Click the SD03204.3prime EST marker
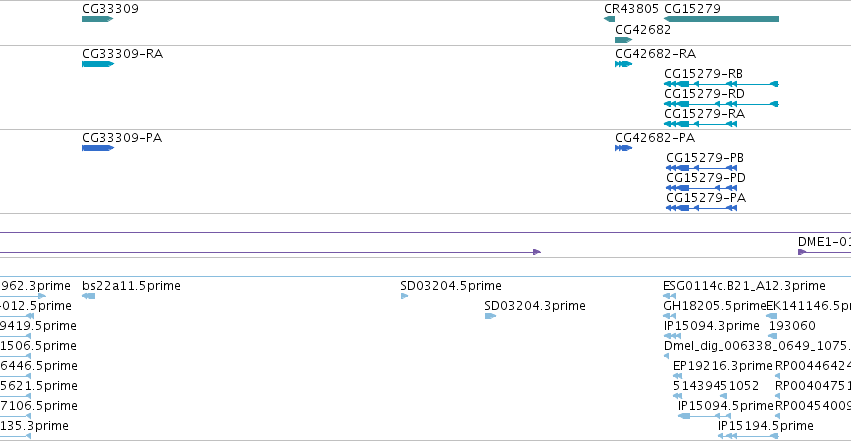Screen dimensions: 851x441 click(x=490, y=316)
